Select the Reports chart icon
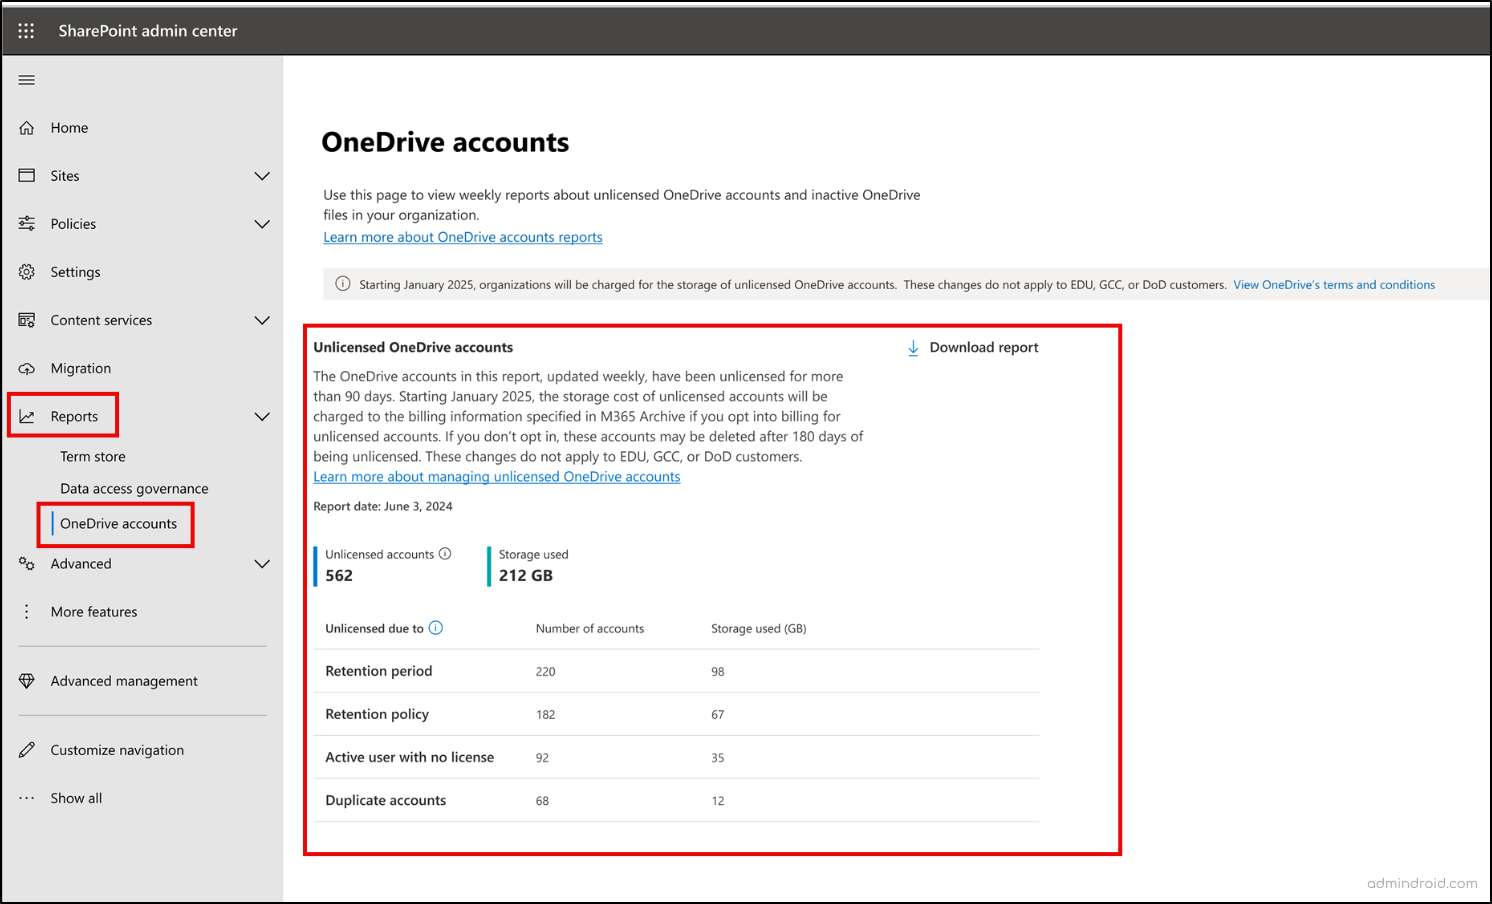 tap(27, 416)
